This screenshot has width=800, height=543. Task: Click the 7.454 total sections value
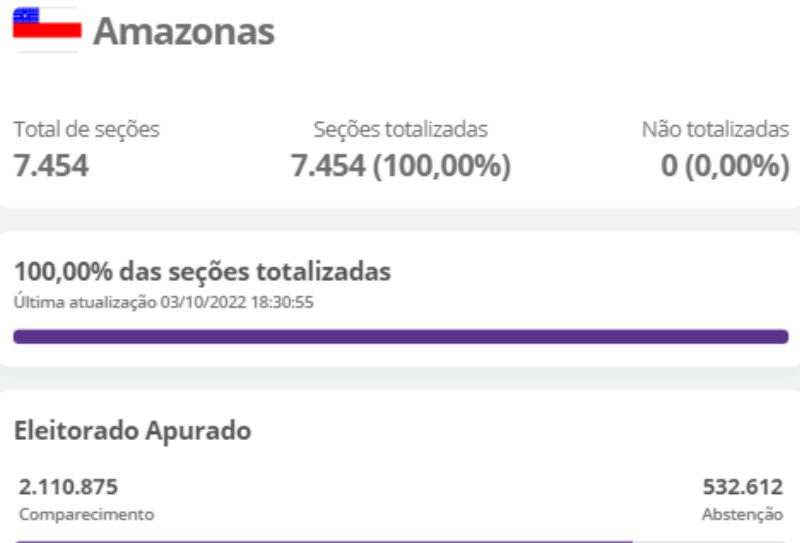(51, 166)
